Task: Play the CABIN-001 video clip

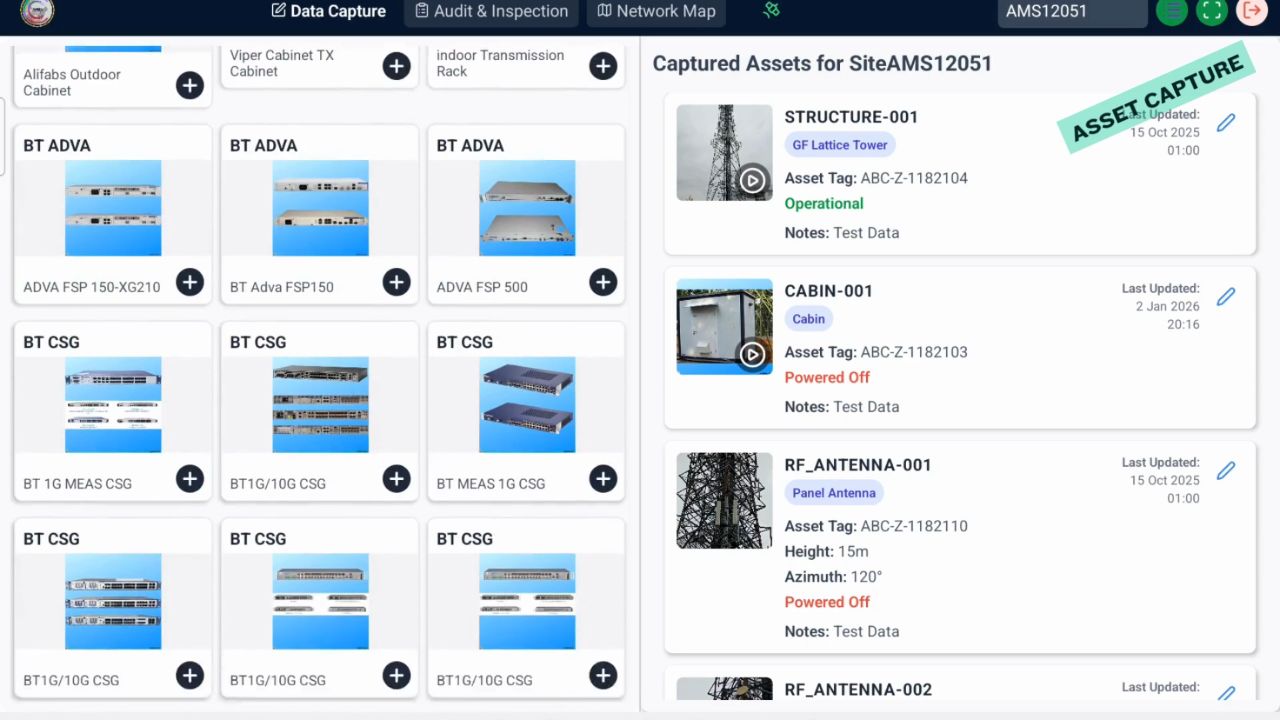Action: click(753, 354)
